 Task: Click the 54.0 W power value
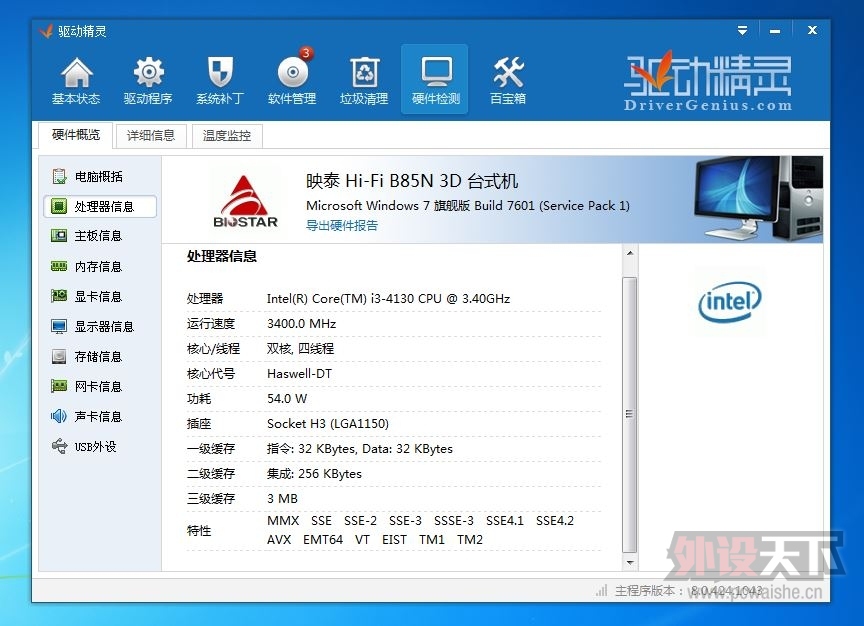(x=287, y=398)
